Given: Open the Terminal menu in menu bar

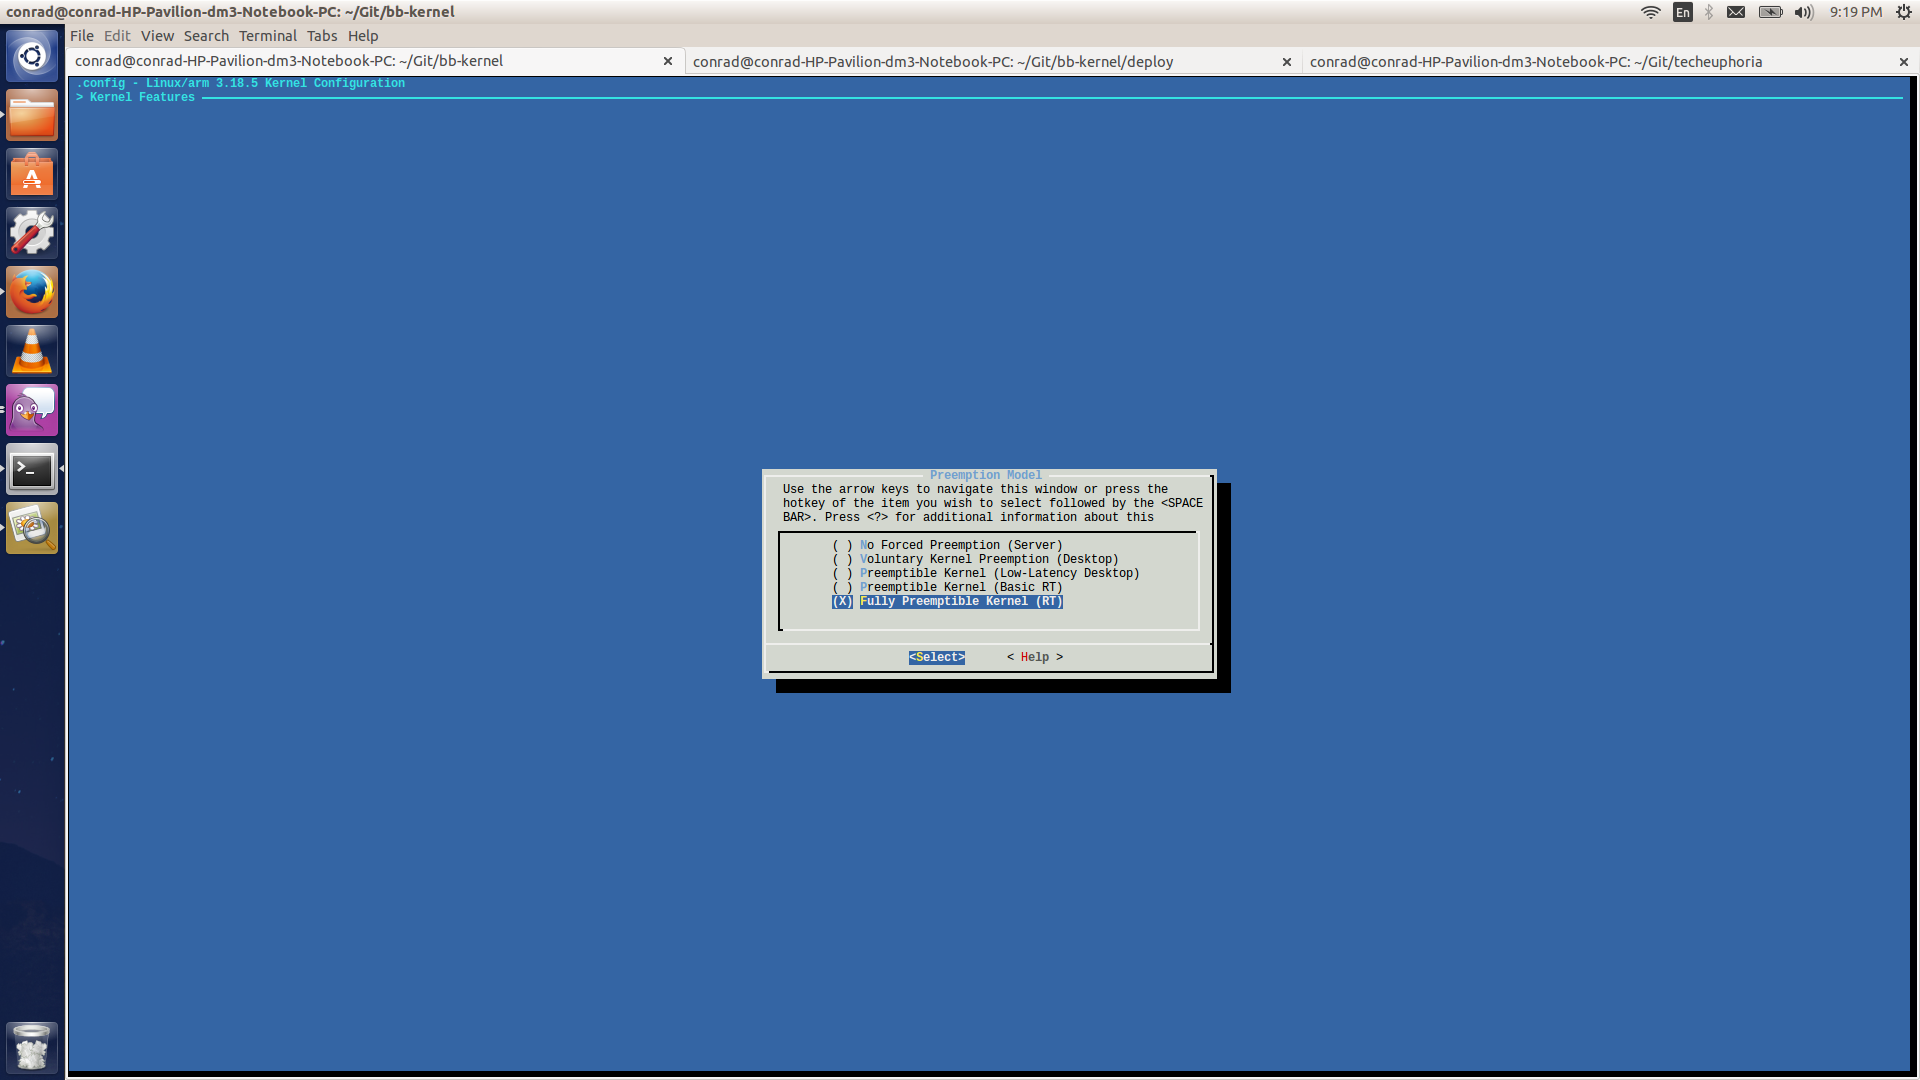Looking at the screenshot, I should coord(267,35).
